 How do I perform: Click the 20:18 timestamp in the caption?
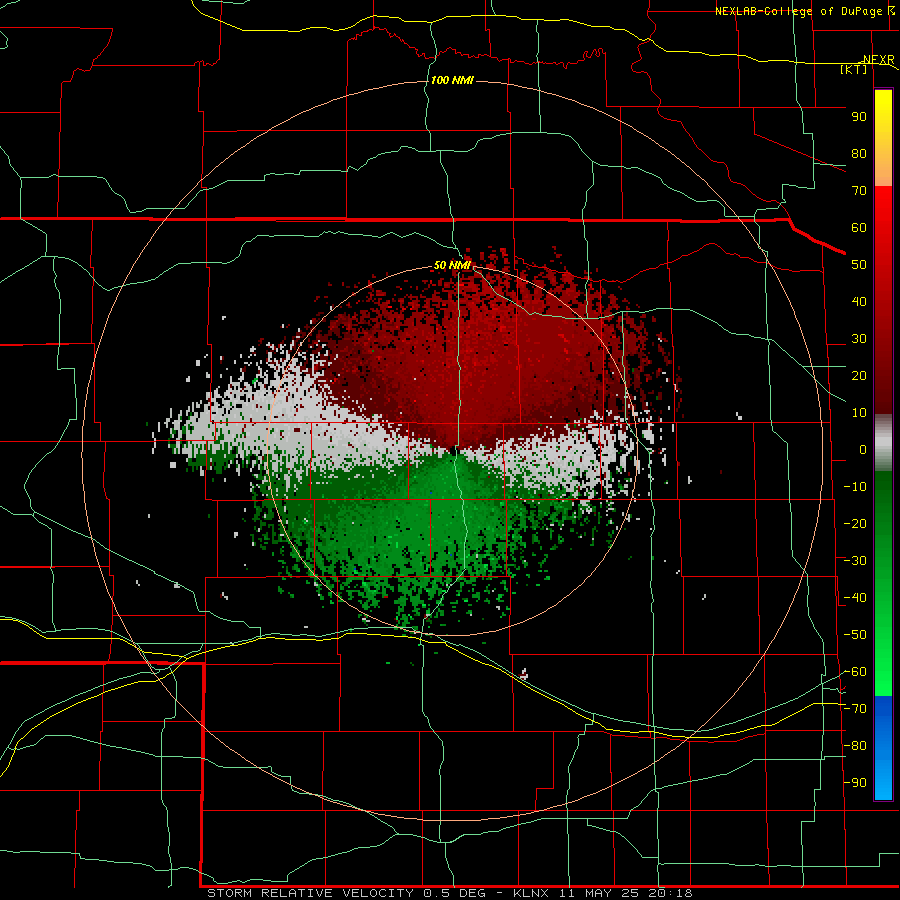(670, 893)
